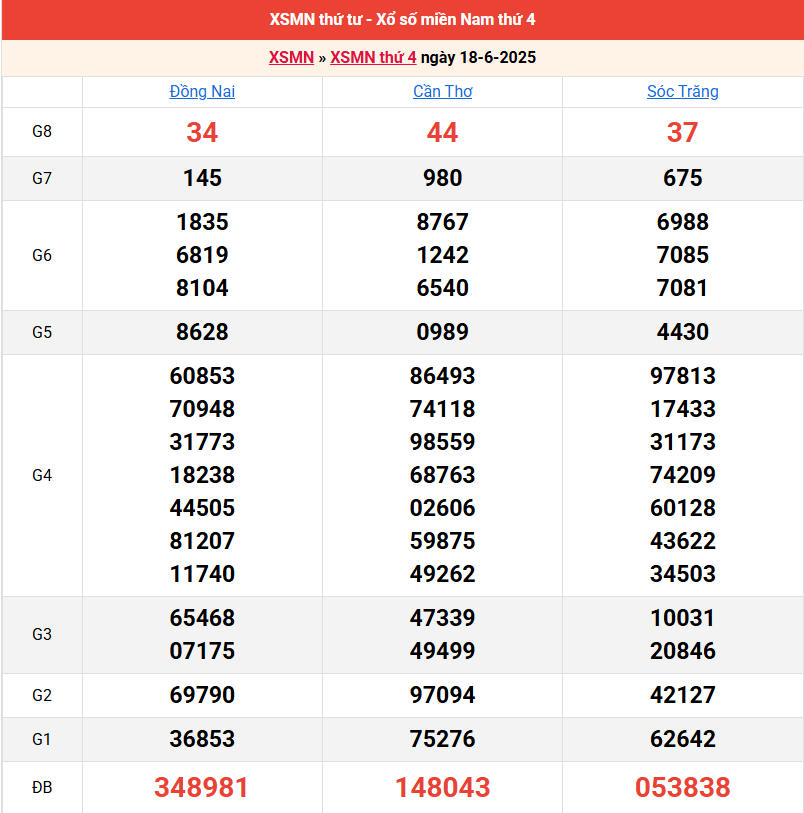Click Cần Thơ G5 number 0989
804x813 pixels.
[442, 332]
